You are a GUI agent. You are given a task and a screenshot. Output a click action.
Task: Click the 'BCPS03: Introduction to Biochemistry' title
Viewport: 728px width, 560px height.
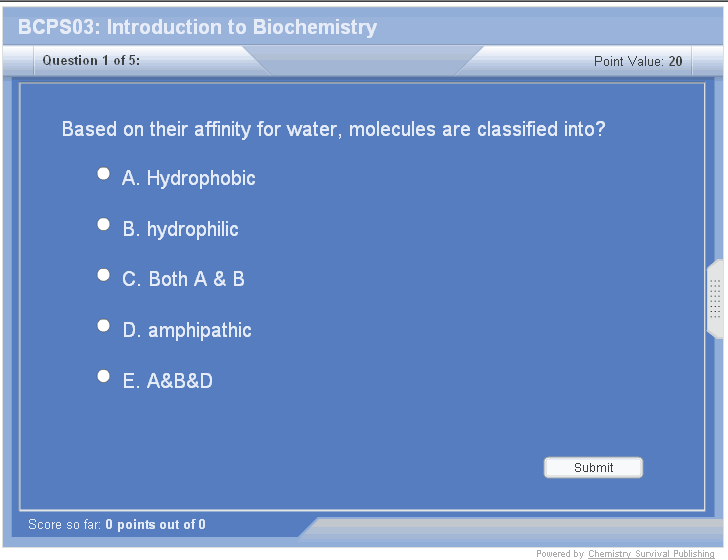[x=197, y=27]
